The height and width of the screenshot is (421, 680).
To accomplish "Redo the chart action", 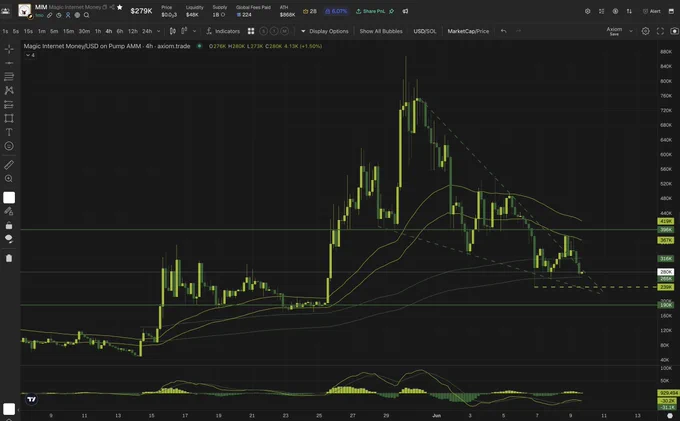I will [518, 31].
